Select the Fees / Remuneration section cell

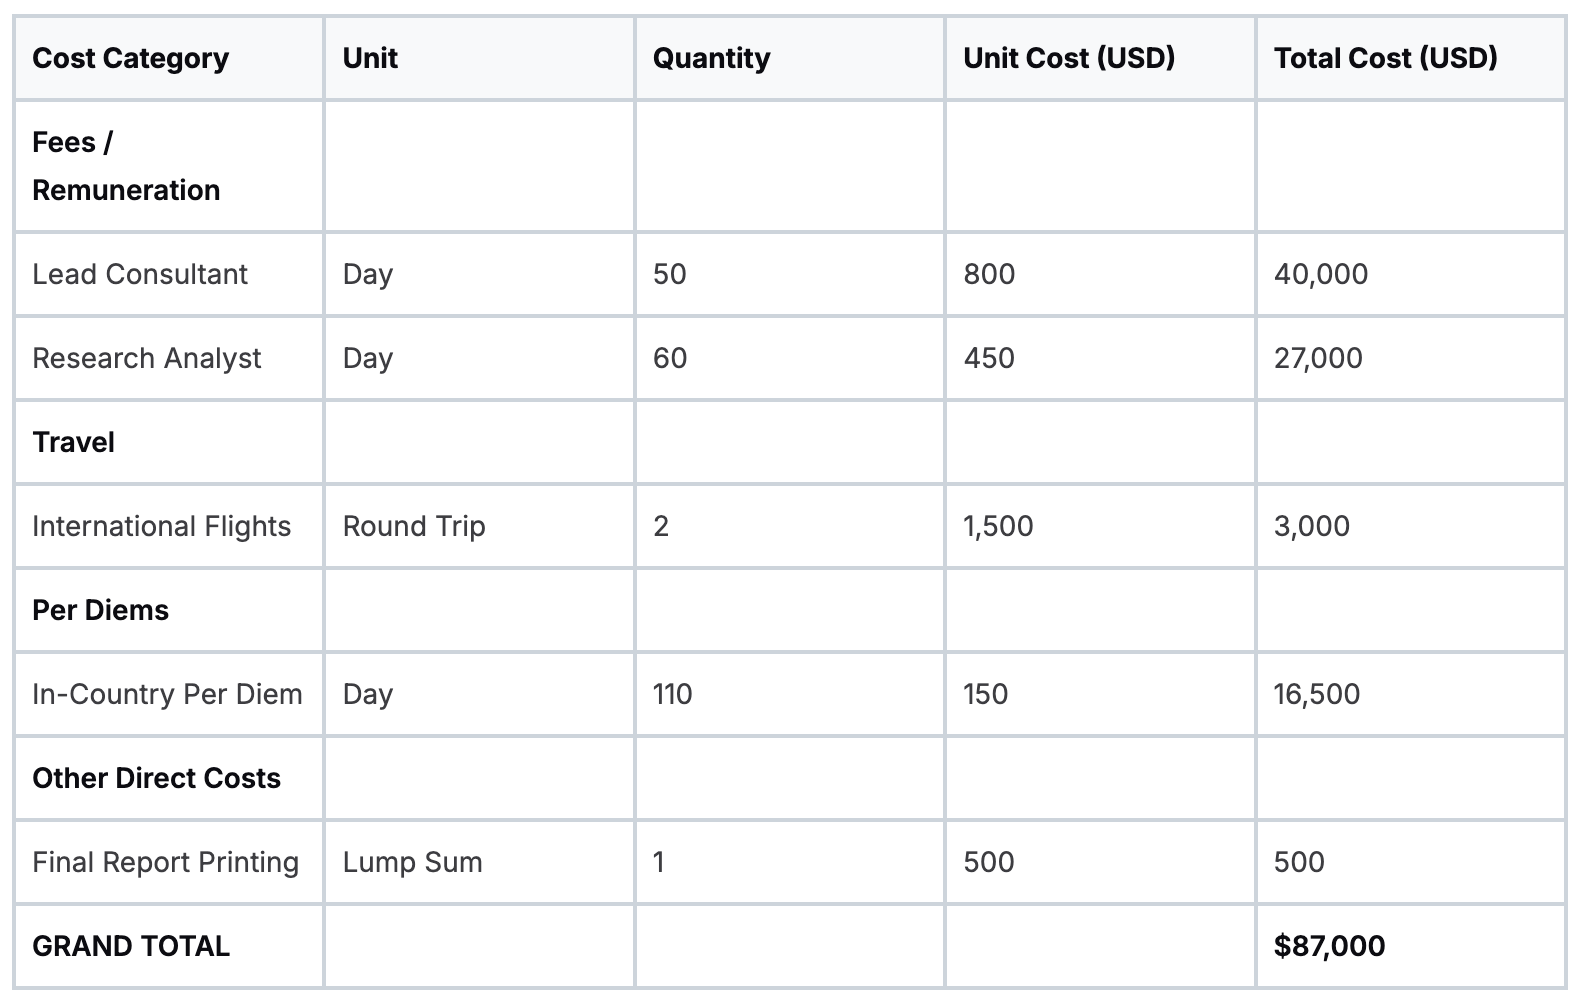(x=126, y=166)
